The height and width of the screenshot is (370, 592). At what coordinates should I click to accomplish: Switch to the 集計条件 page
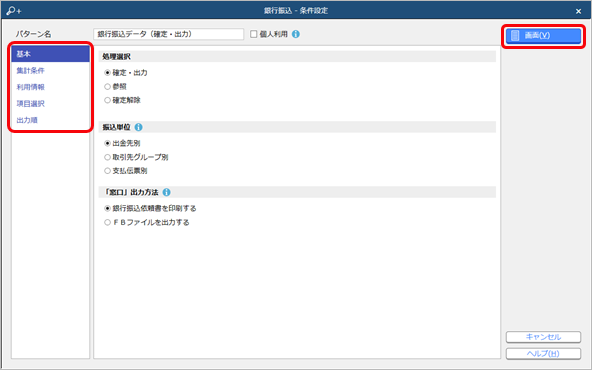51,71
